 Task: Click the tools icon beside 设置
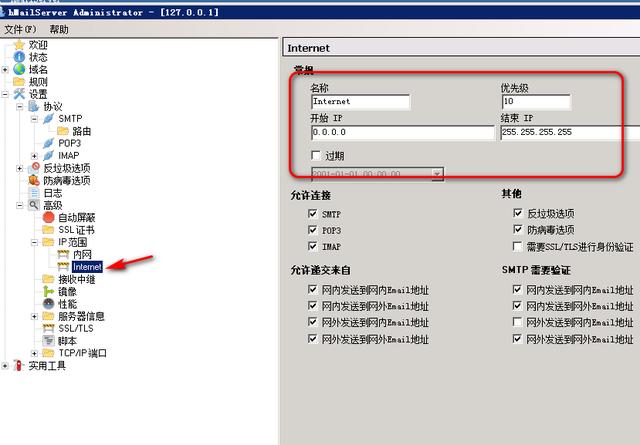click(19, 94)
